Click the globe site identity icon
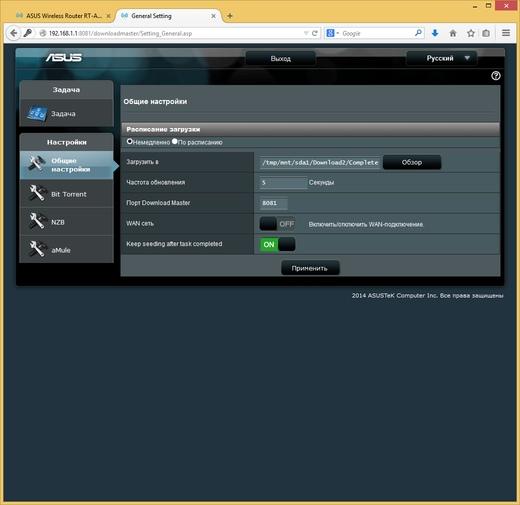520x505 pixels. click(43, 33)
